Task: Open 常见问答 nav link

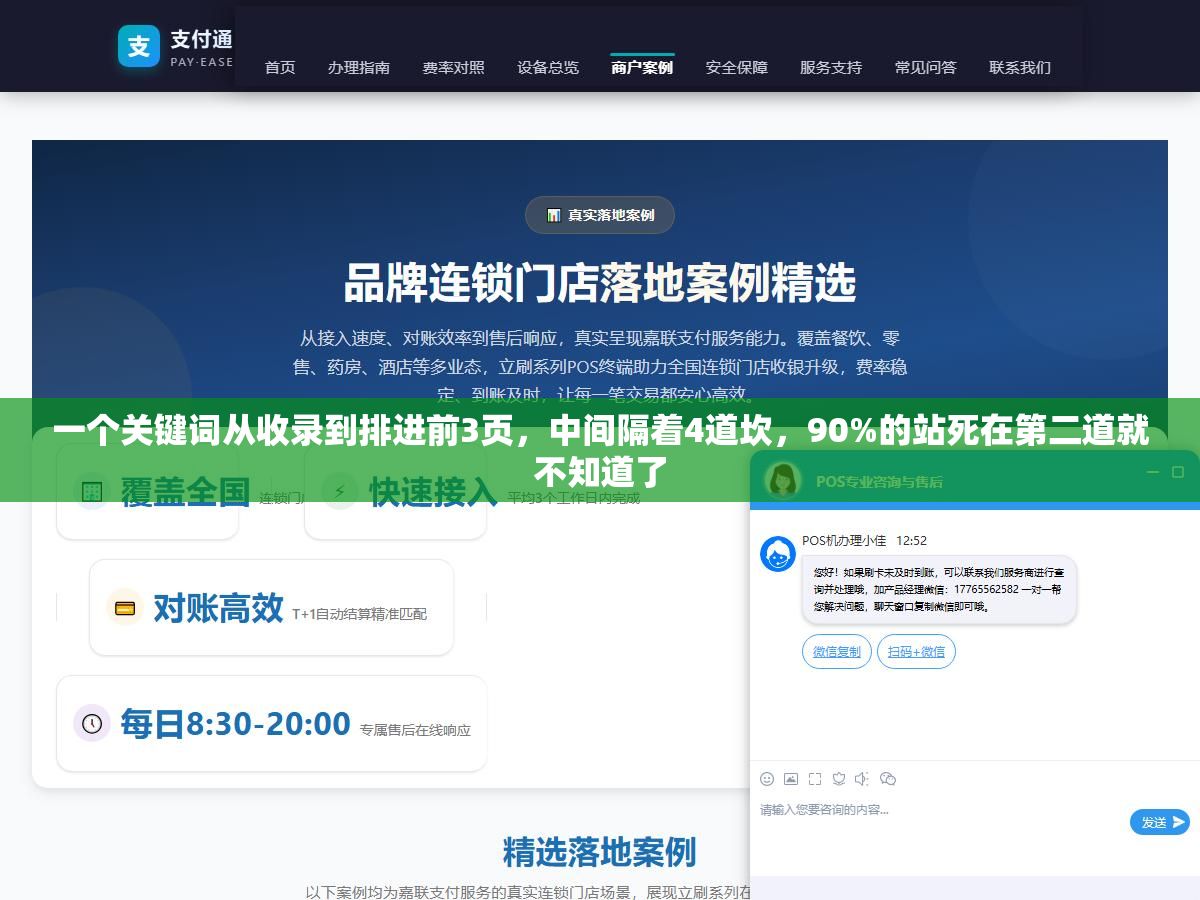Action: point(926,68)
